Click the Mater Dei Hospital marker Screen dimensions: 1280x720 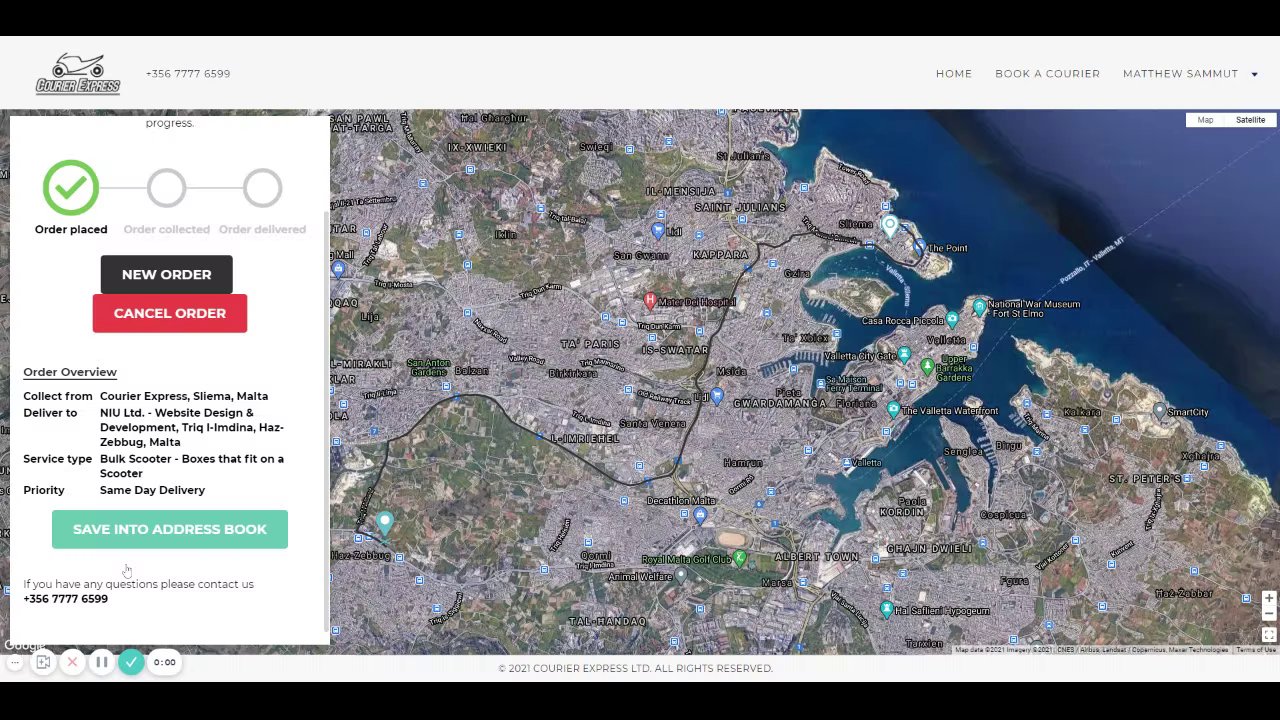650,300
